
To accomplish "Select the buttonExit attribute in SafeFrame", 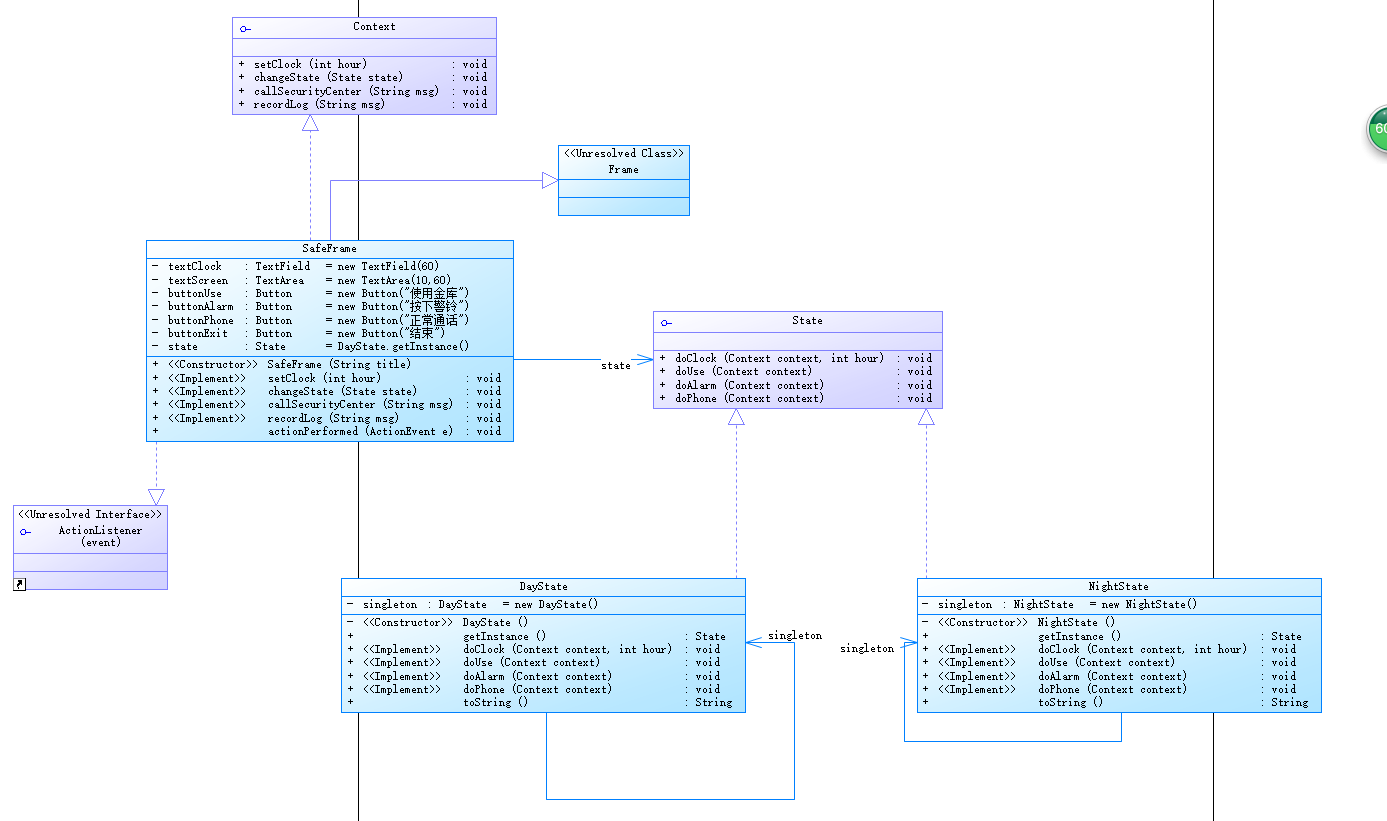I will pyautogui.click(x=298, y=334).
